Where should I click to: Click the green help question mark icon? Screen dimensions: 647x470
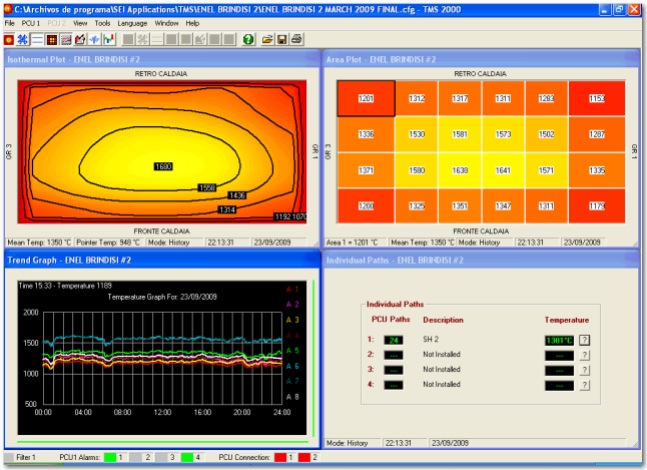pyautogui.click(x=247, y=39)
